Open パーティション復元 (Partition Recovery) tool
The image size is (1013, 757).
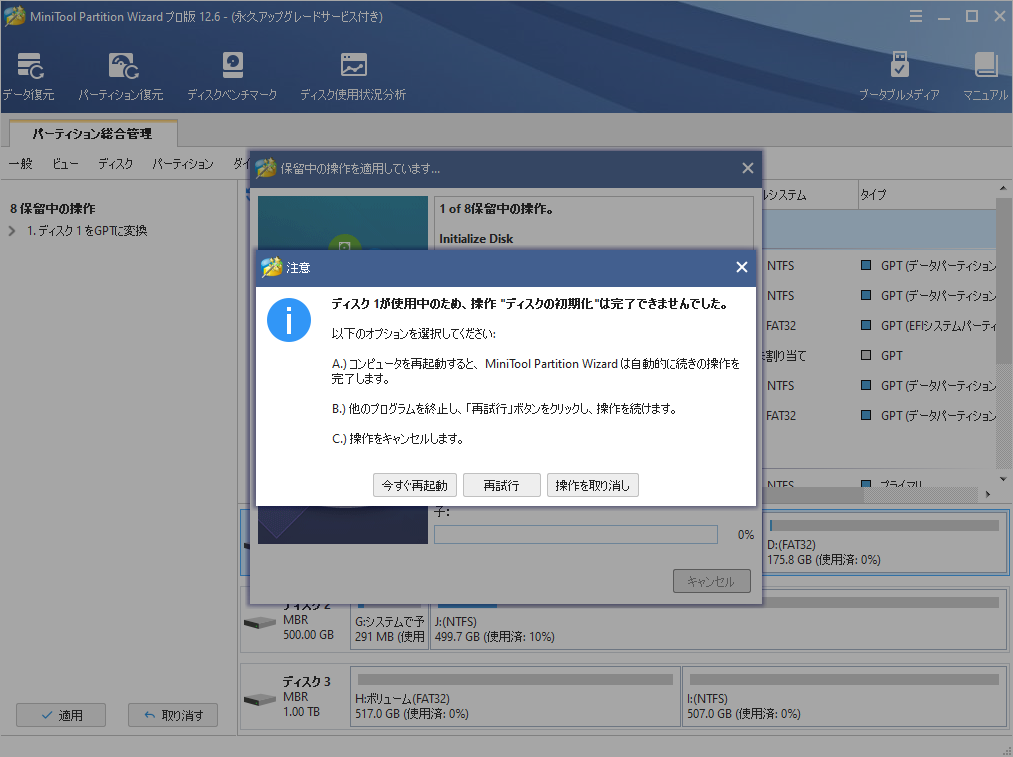pos(121,76)
